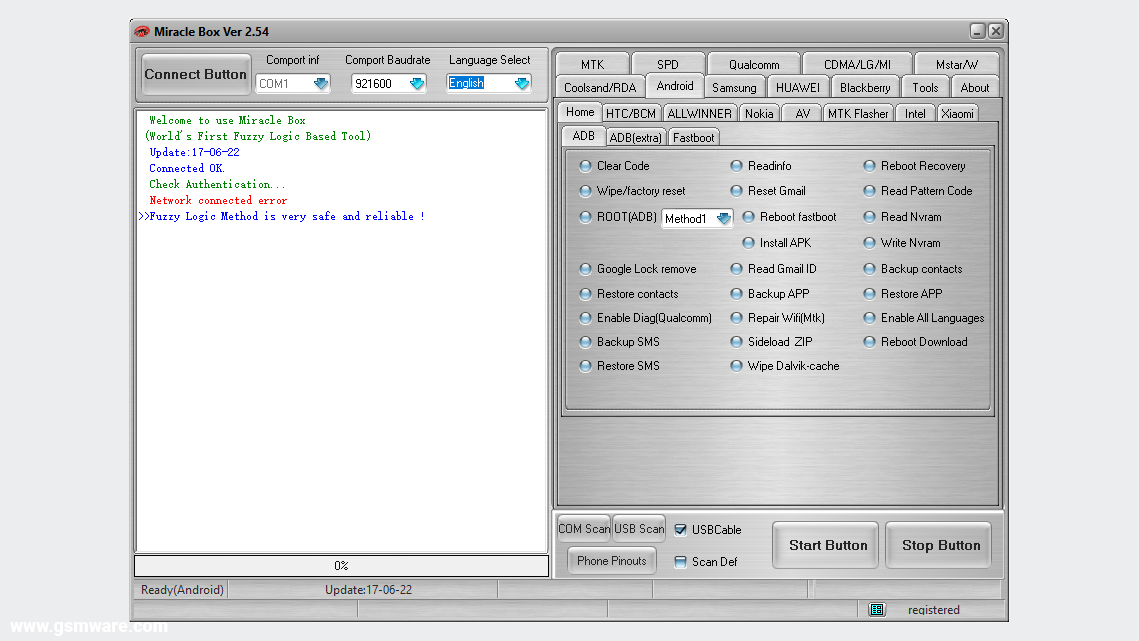Viewport: 1139px width, 641px height.
Task: Select the Clear Code radio option
Action: click(585, 166)
